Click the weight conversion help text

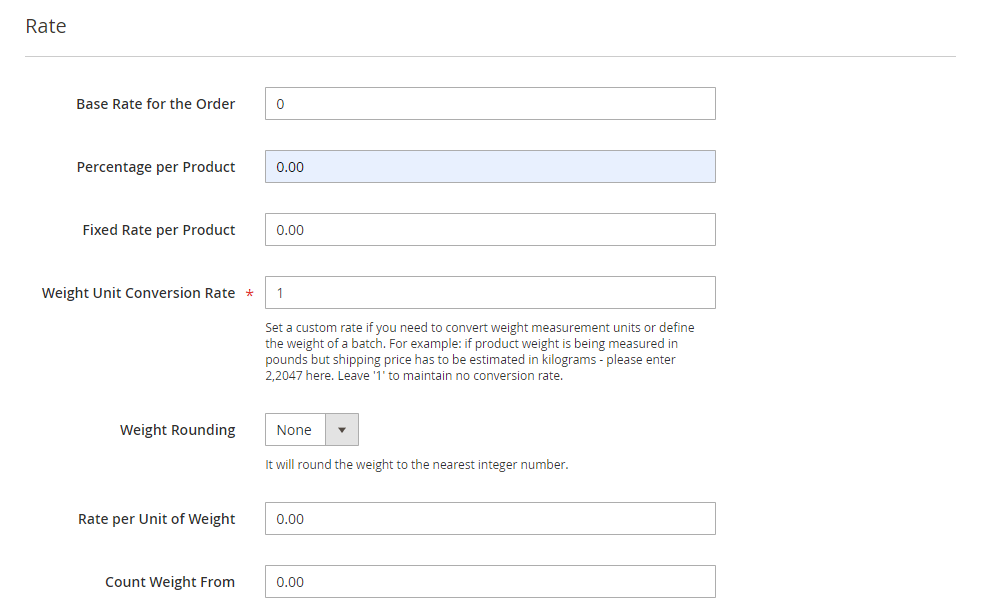[x=480, y=352]
